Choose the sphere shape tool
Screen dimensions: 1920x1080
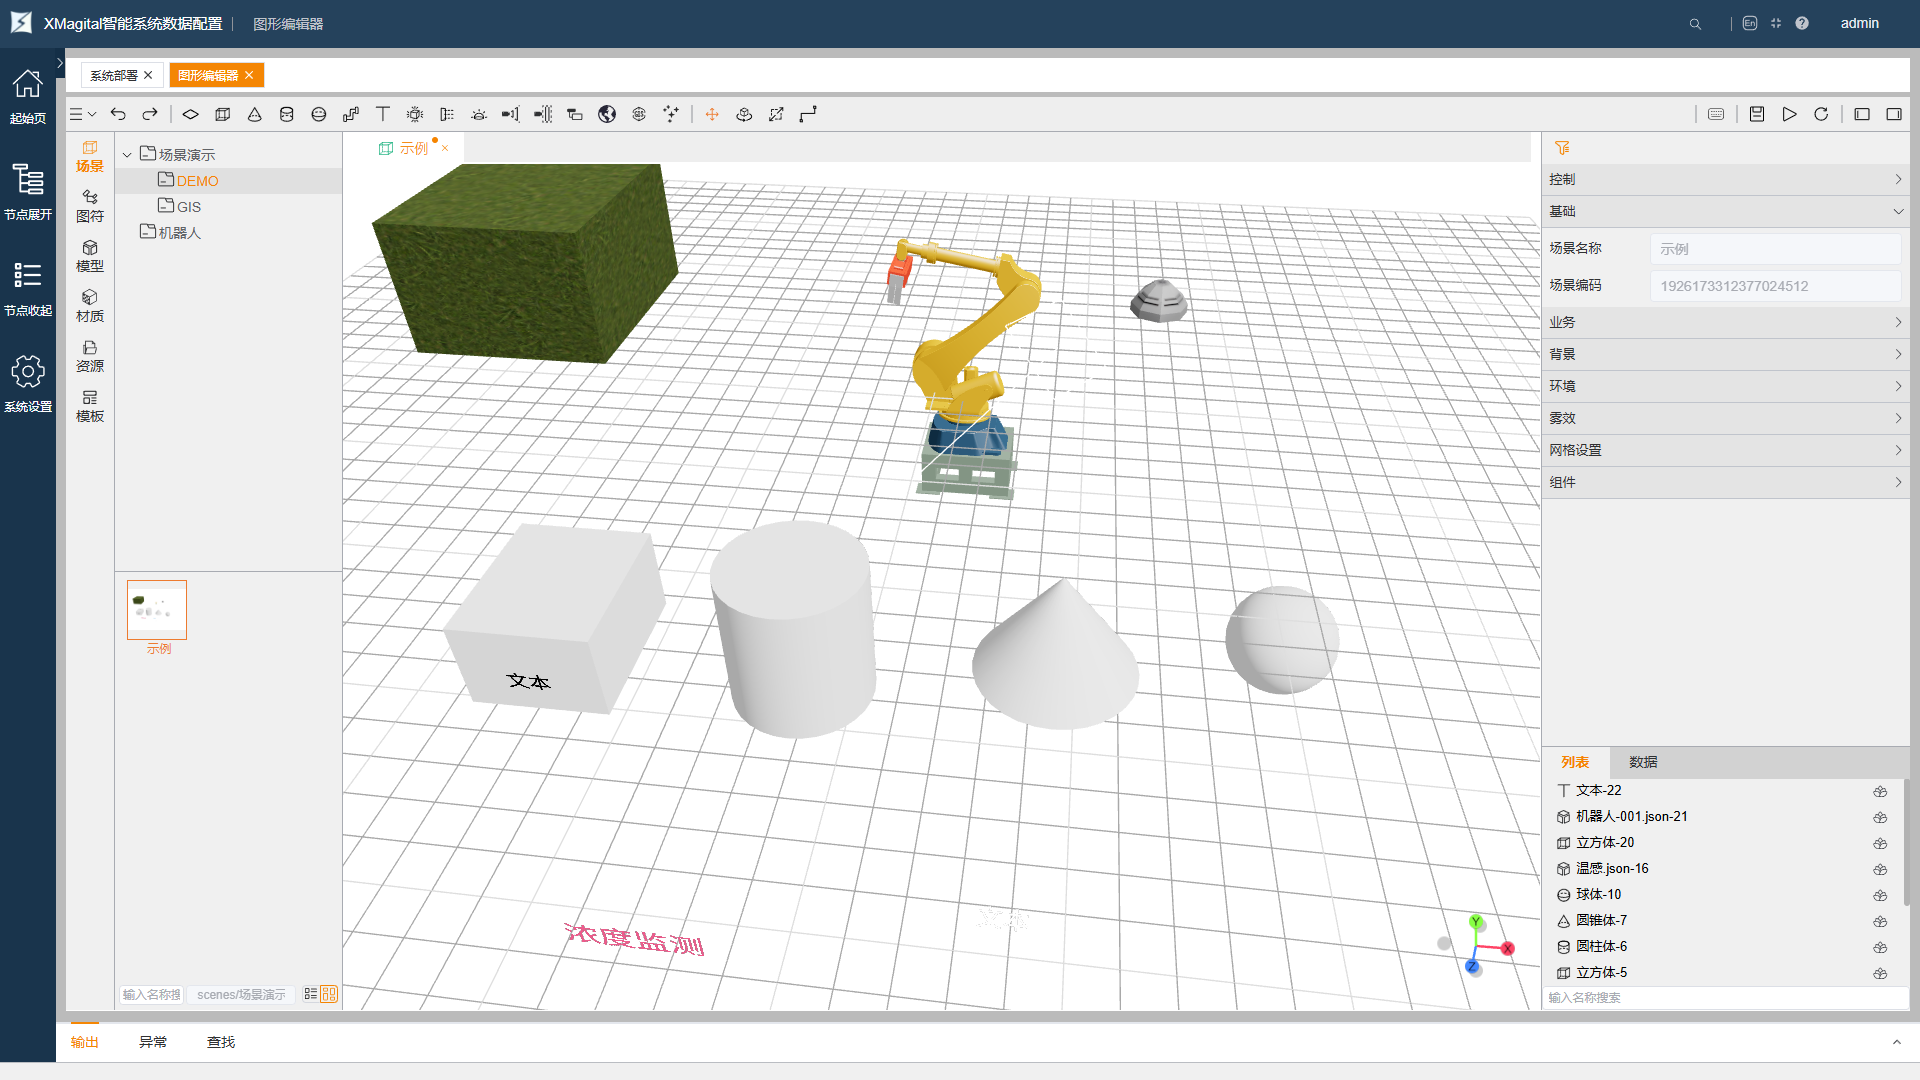coord(319,115)
